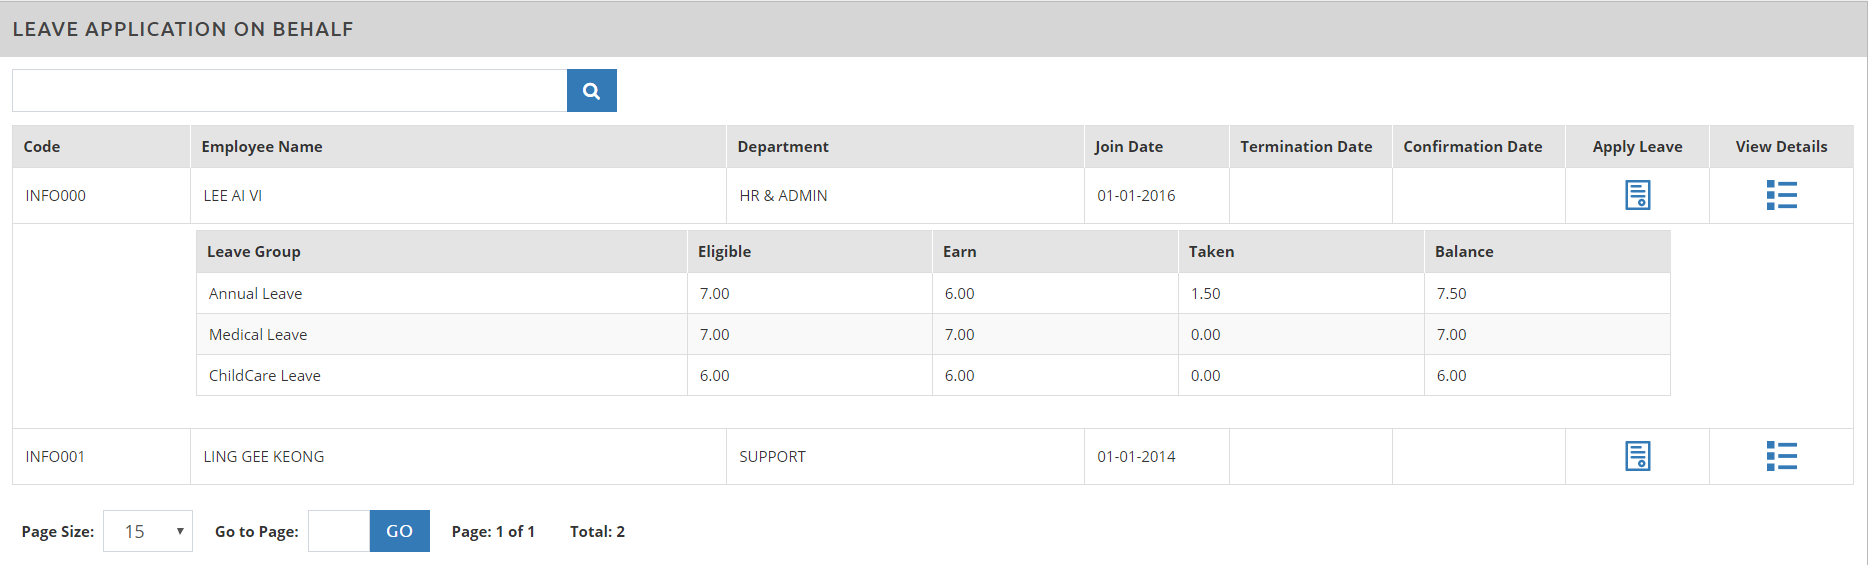Click the ChildCare Leave row
Image resolution: width=1868 pixels, height=565 pixels.
pyautogui.click(x=265, y=376)
